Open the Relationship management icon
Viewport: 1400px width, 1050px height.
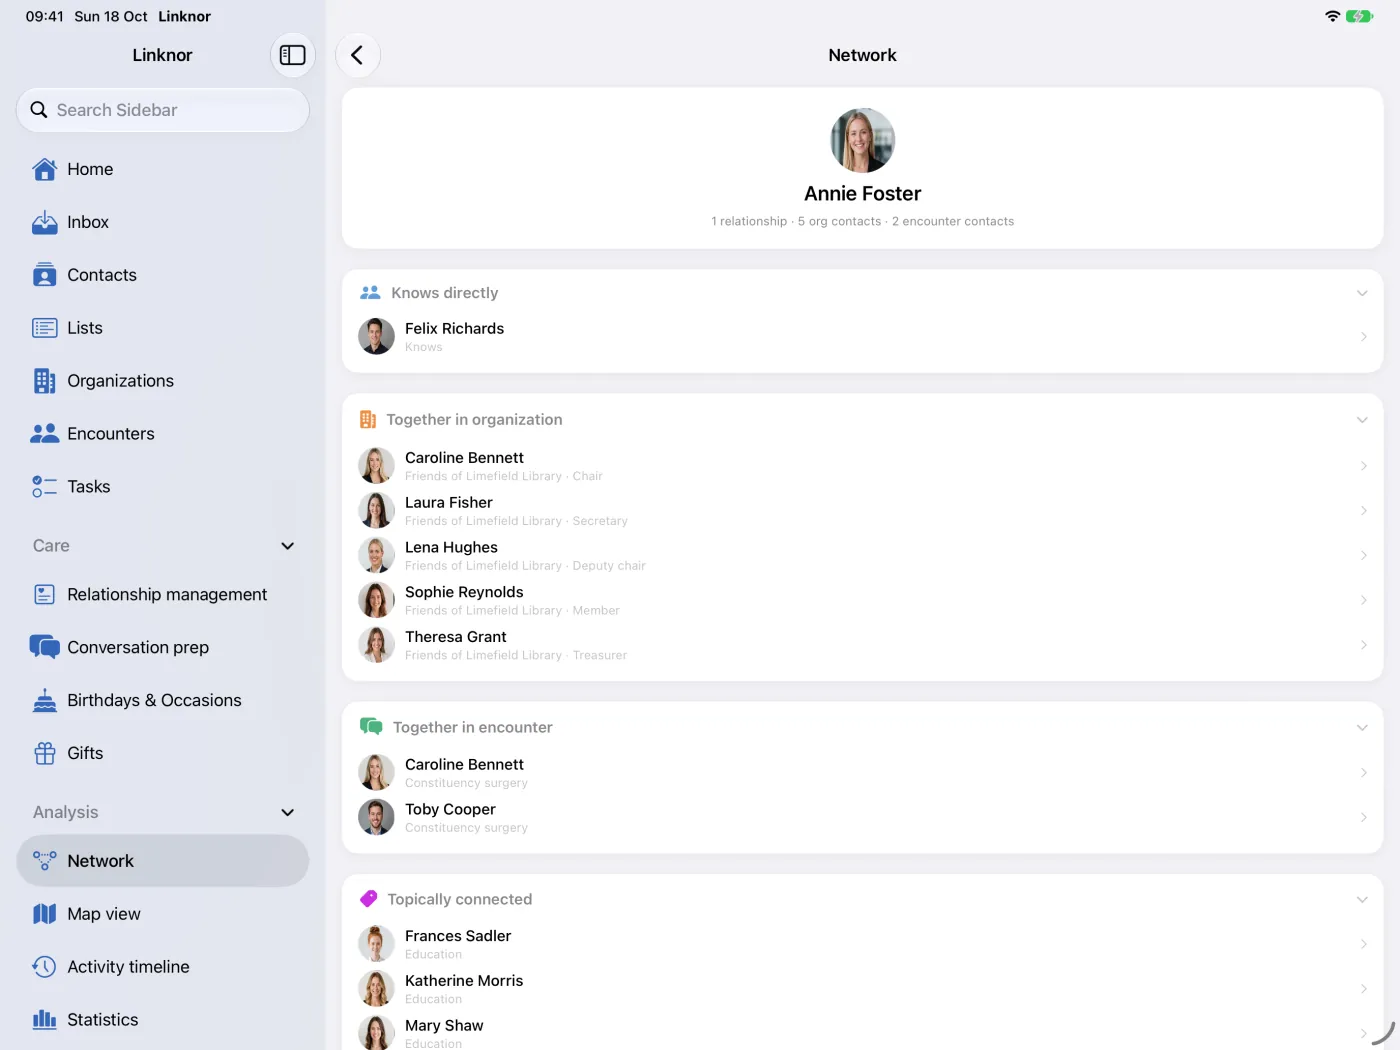click(x=45, y=595)
